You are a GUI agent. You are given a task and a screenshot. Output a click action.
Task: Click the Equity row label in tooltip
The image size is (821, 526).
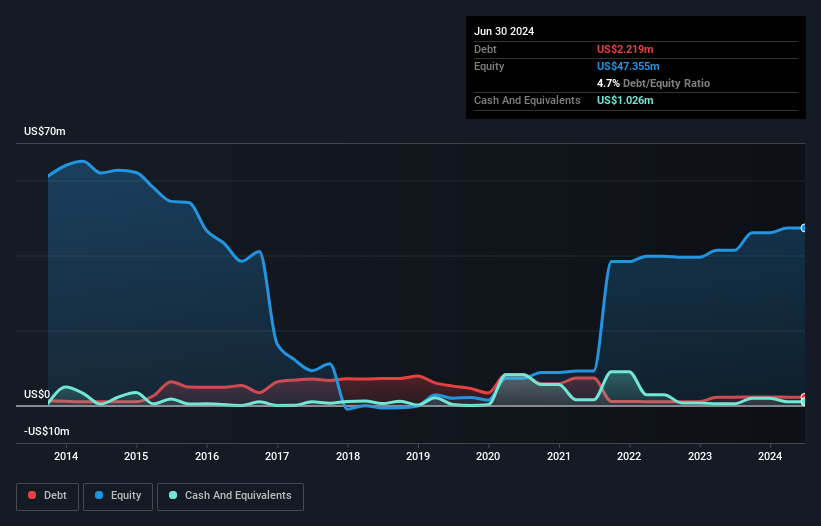click(489, 66)
